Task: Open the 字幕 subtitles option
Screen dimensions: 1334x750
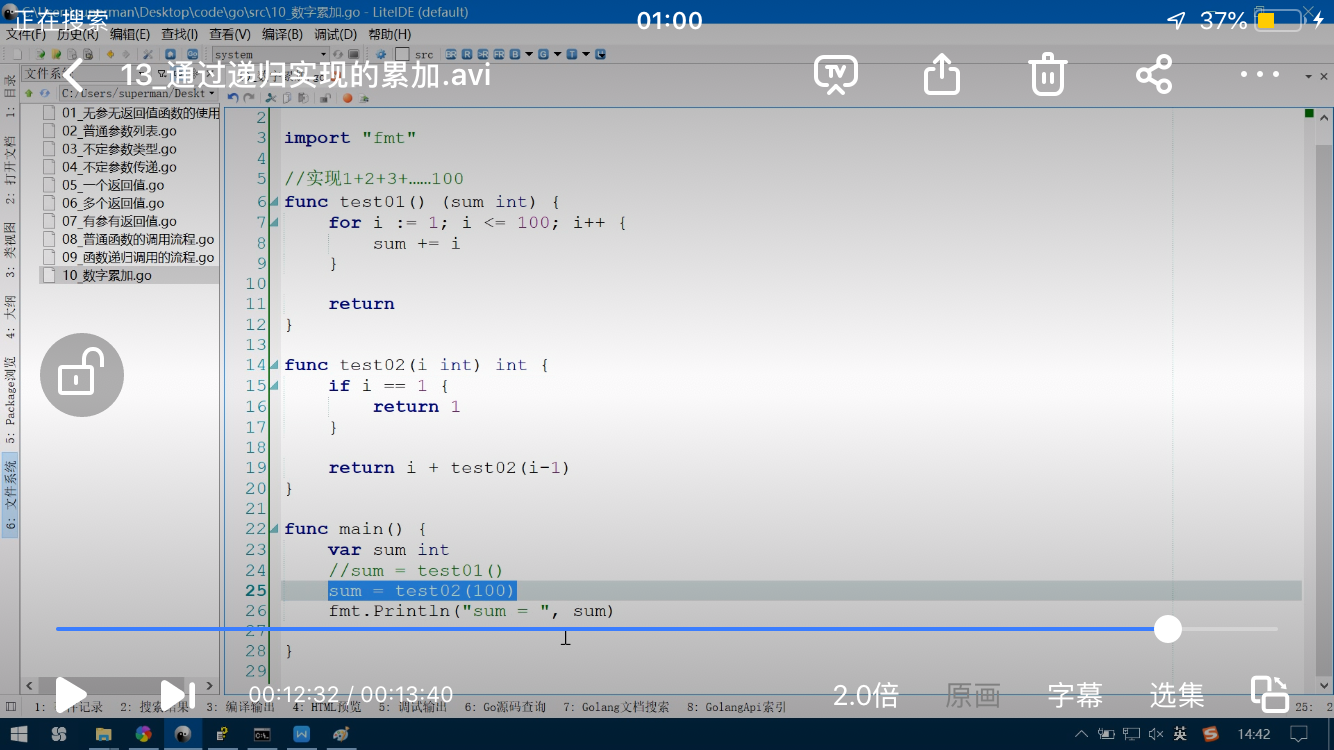Action: point(1075,695)
